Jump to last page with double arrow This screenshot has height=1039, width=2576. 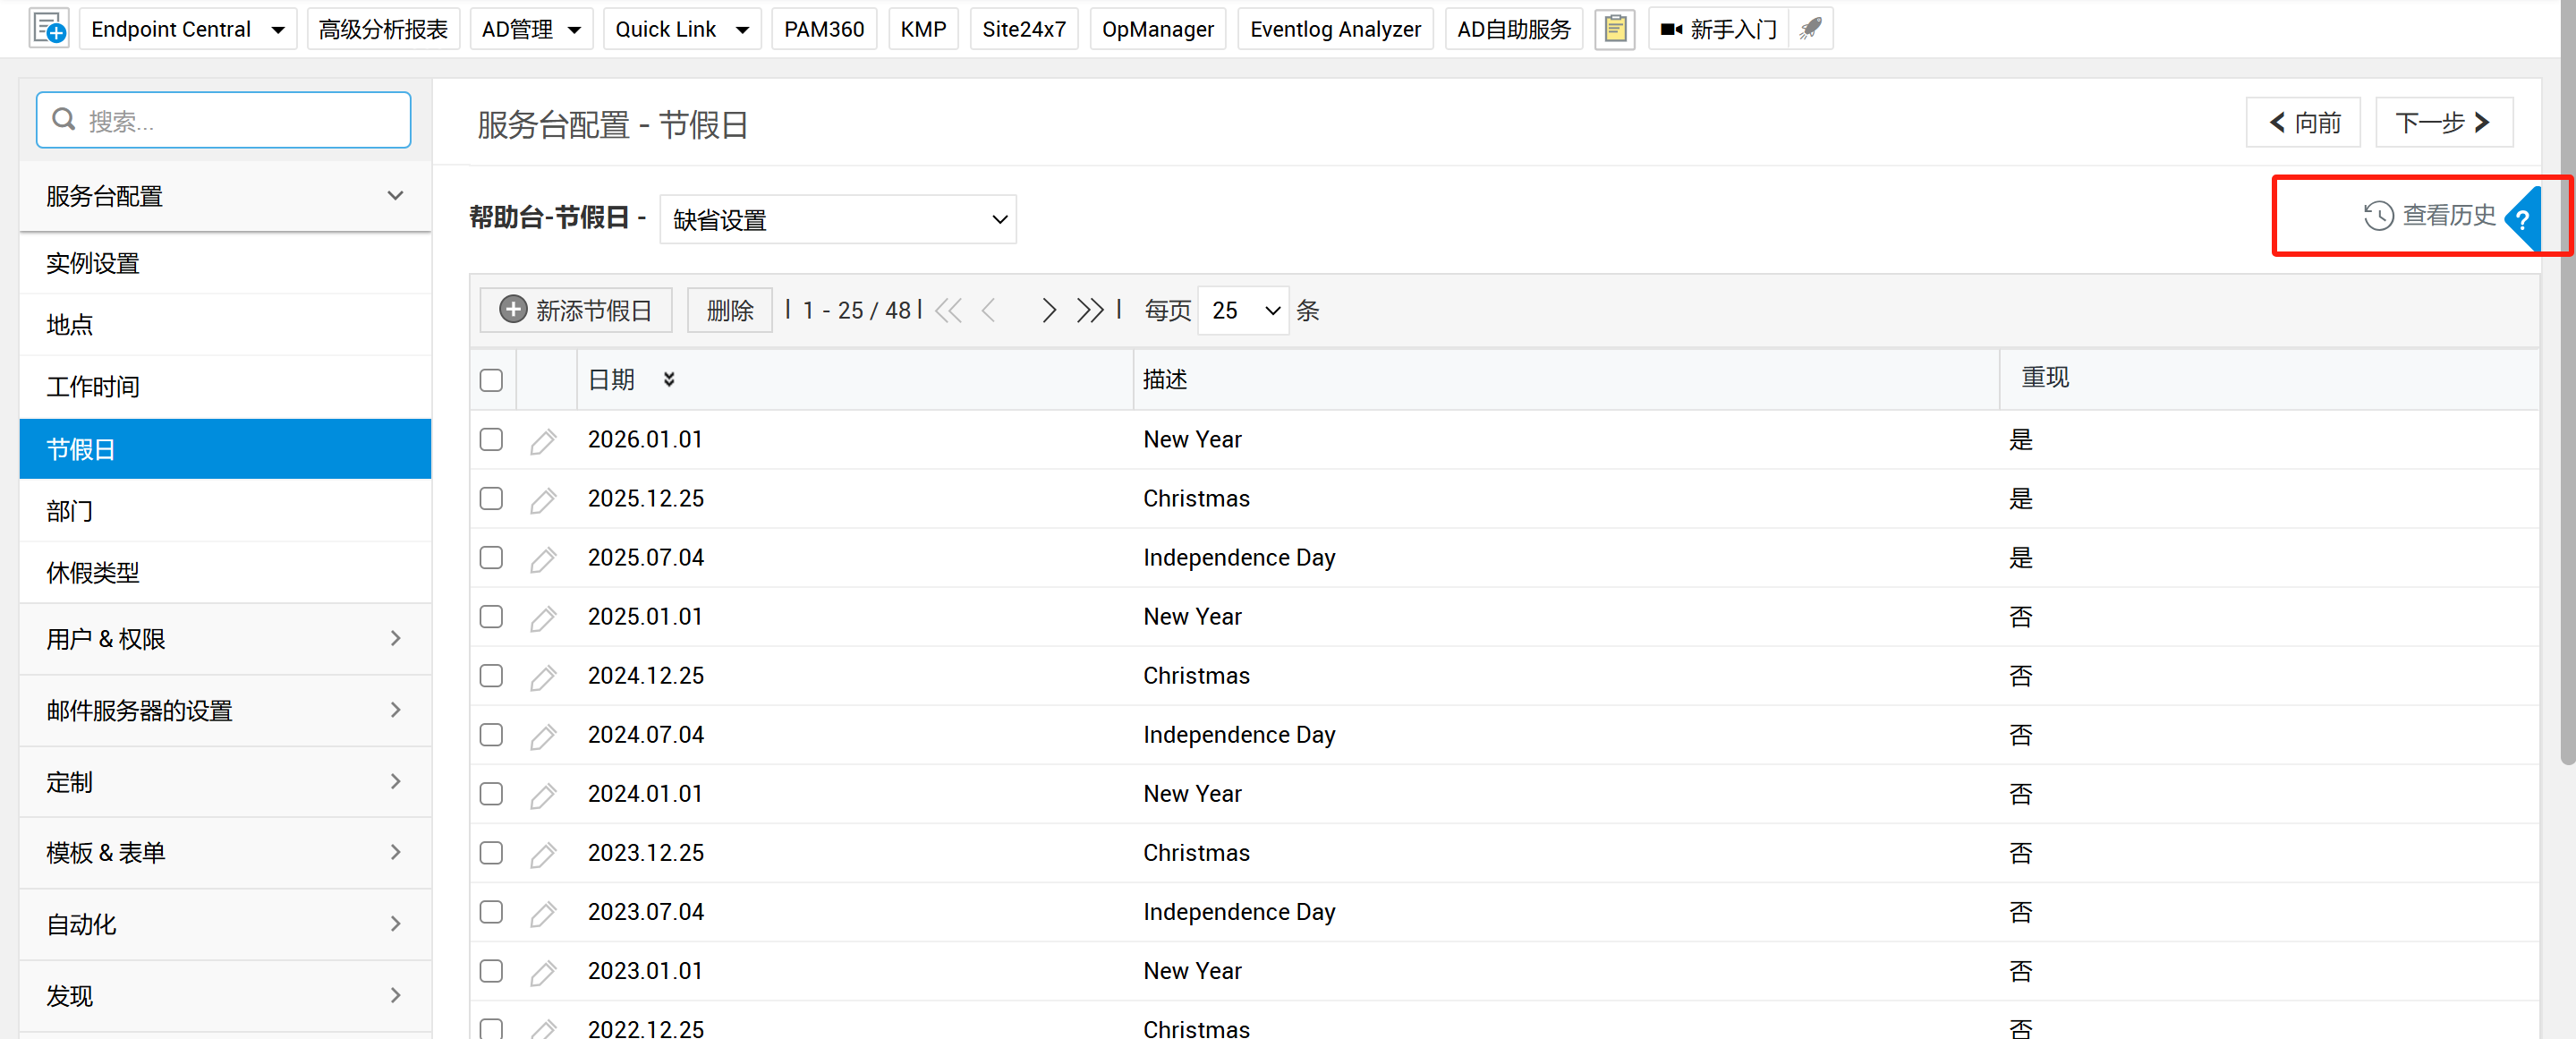(x=1089, y=310)
